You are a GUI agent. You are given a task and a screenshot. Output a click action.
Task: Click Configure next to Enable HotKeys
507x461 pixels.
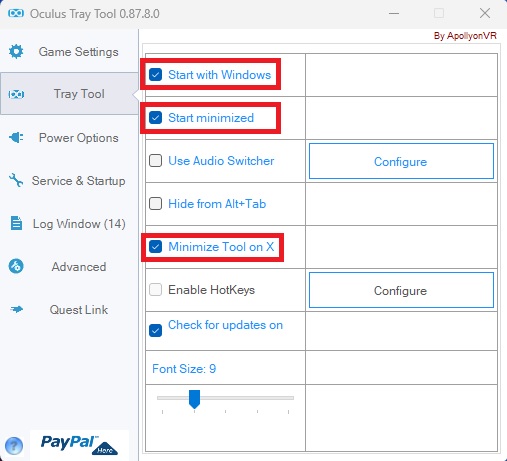(x=401, y=290)
